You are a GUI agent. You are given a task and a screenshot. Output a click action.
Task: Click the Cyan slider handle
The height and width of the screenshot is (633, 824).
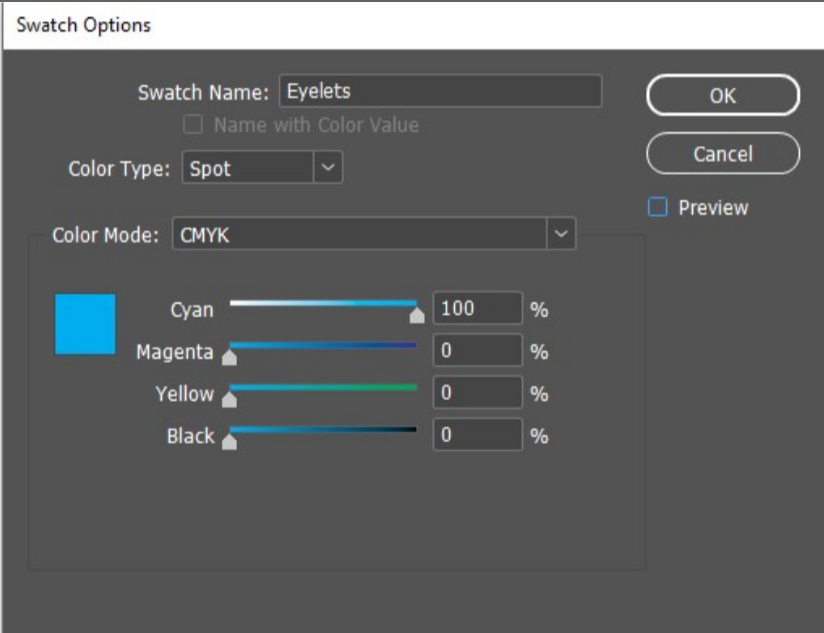click(x=417, y=315)
